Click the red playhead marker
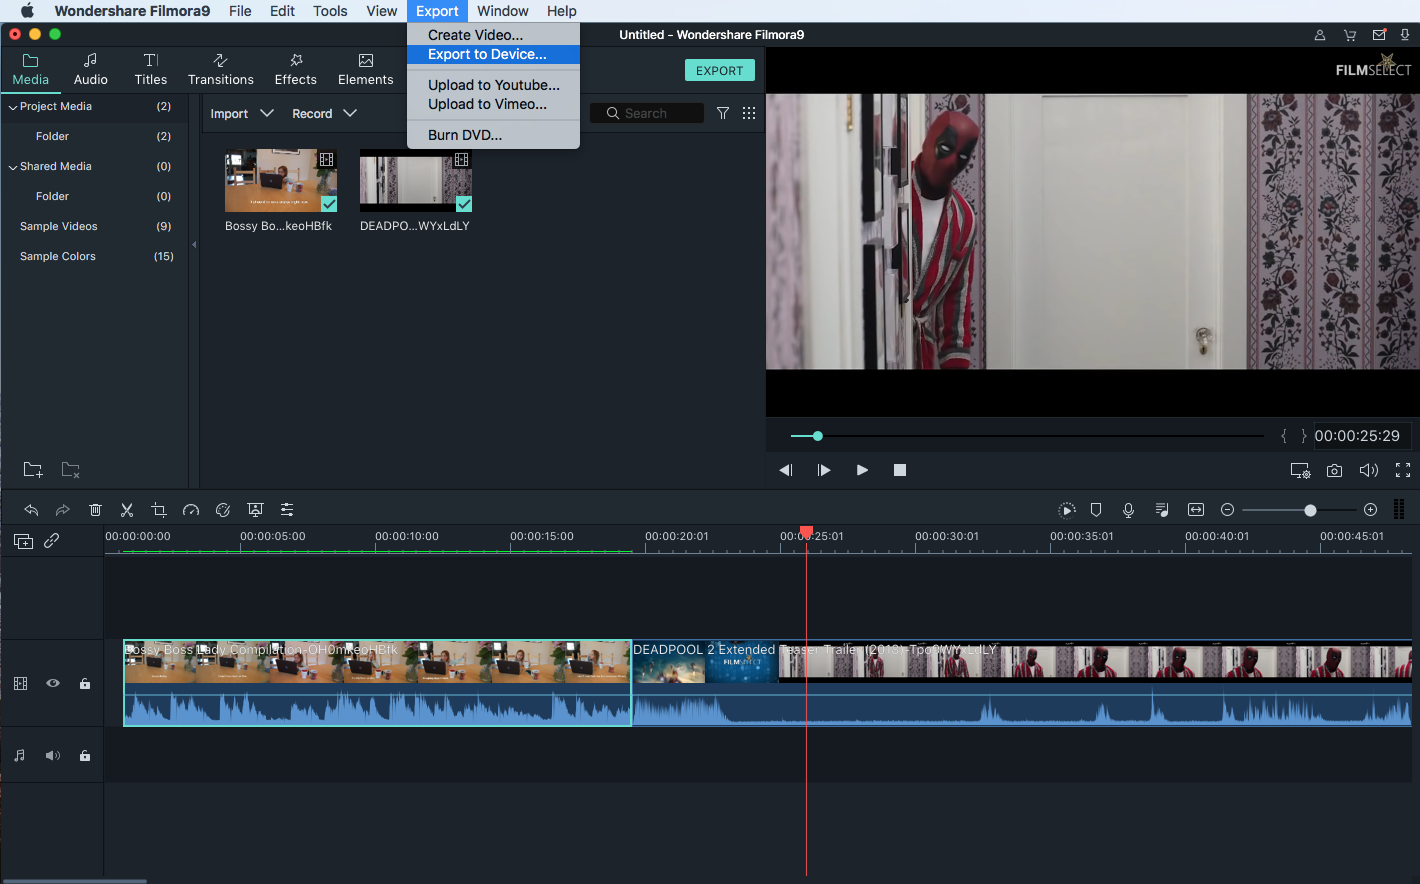This screenshot has width=1420, height=884. click(806, 533)
